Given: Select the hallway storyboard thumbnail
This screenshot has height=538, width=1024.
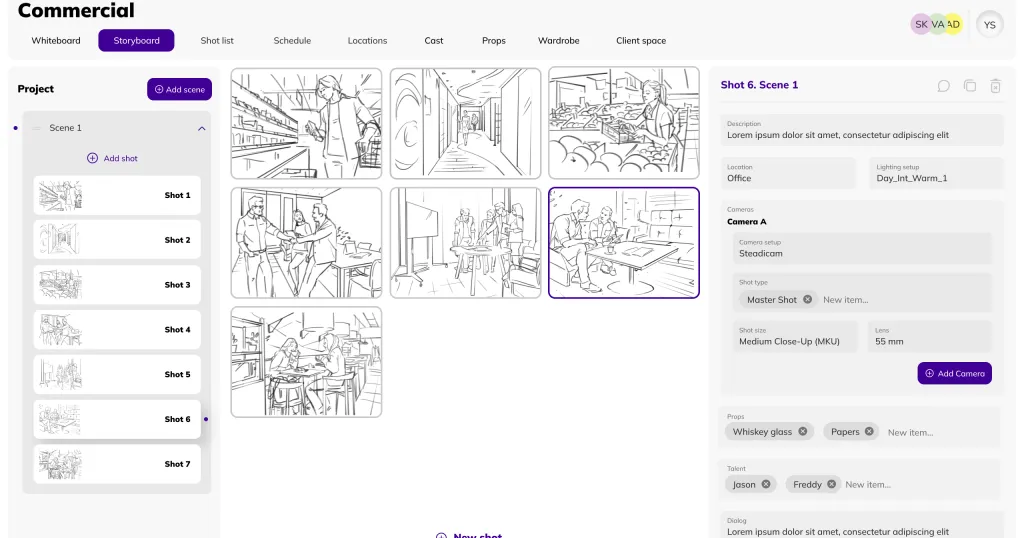Looking at the screenshot, I should [465, 123].
